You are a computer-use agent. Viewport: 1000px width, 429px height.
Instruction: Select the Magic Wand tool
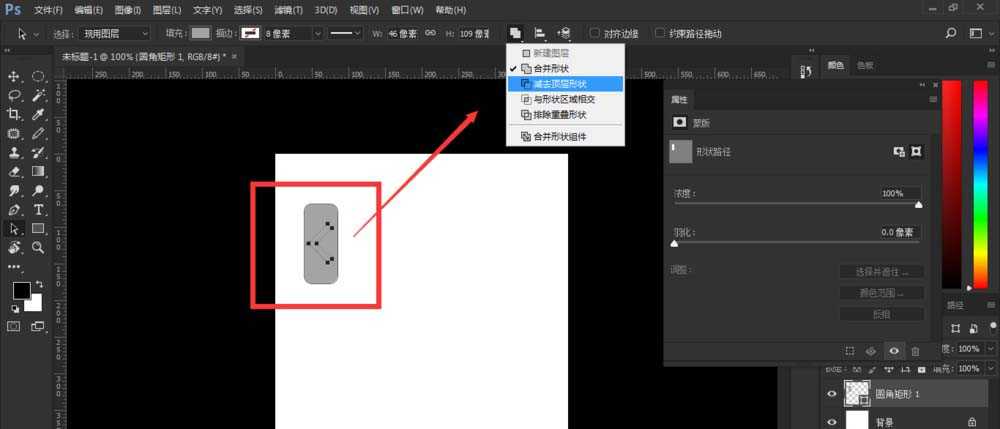38,96
